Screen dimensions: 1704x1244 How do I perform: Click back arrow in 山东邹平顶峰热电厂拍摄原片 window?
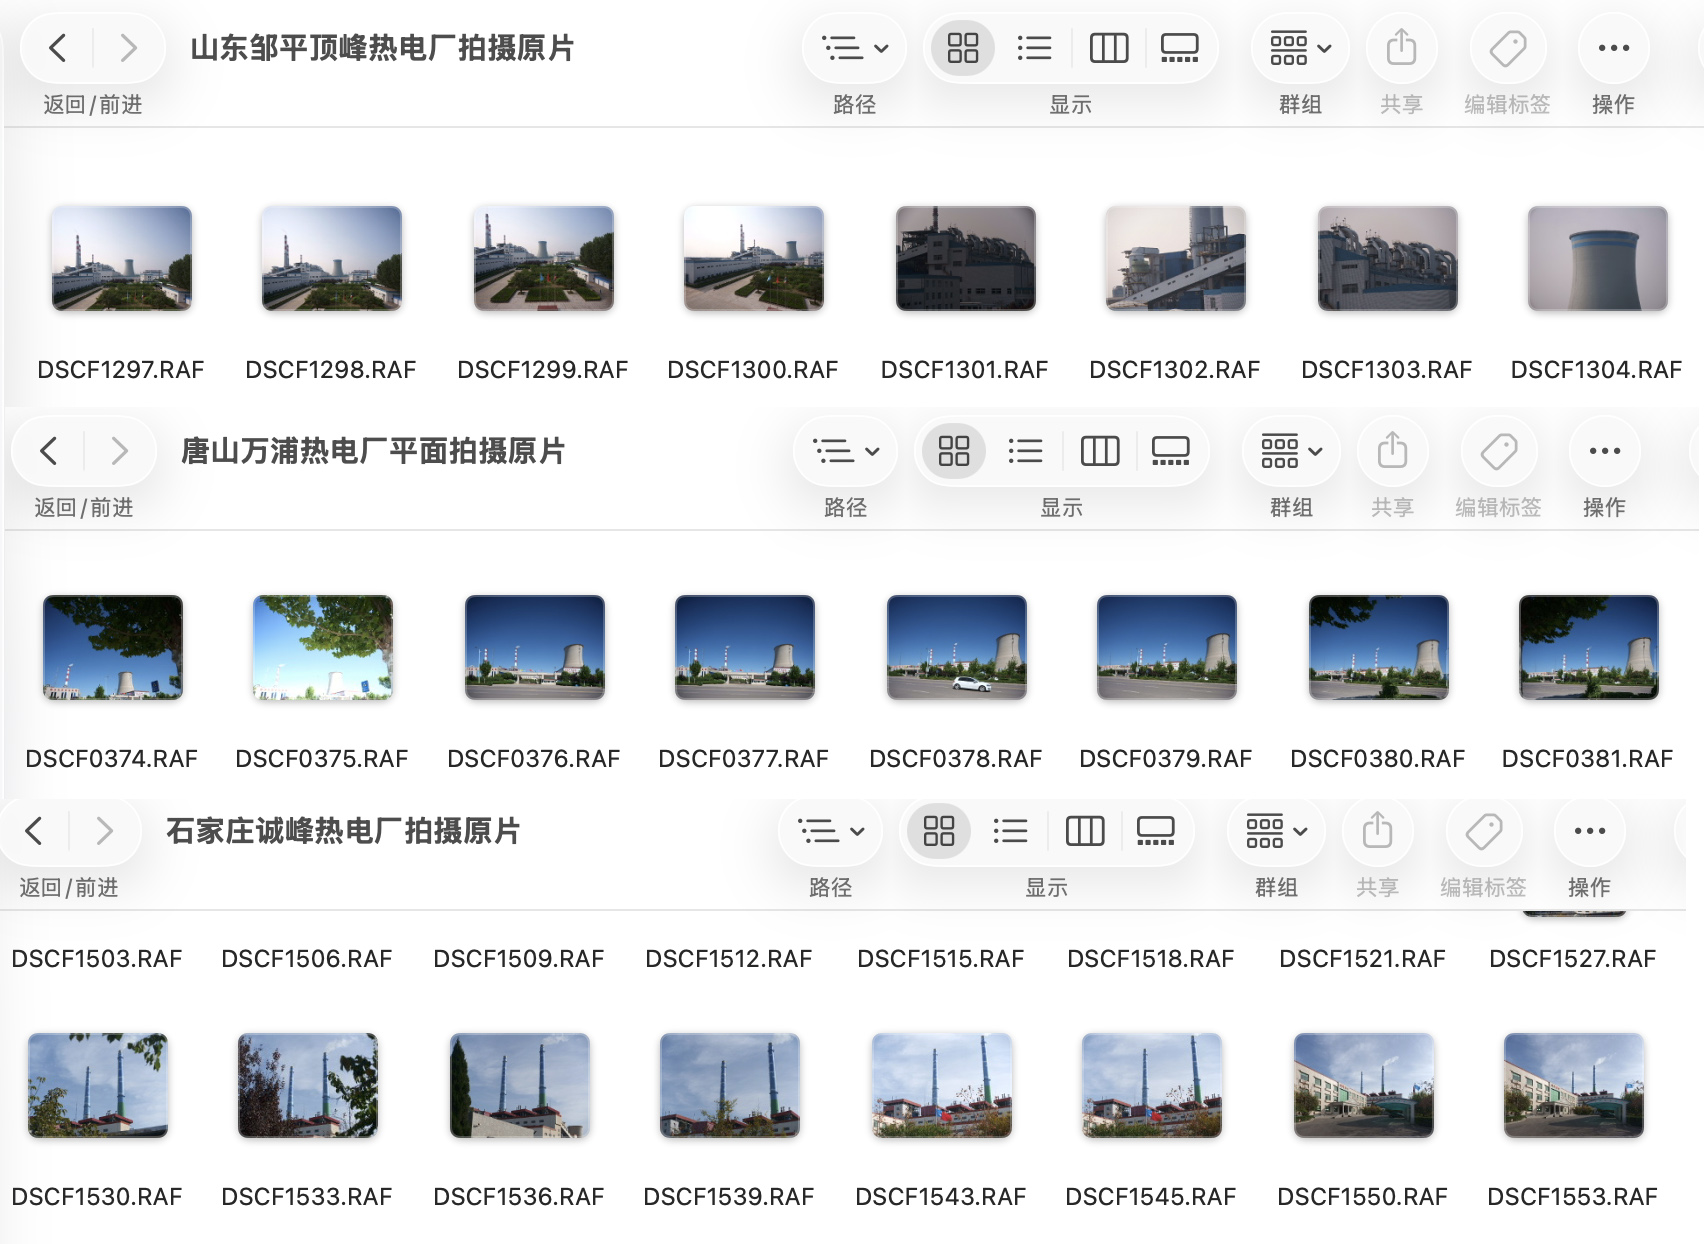(58, 48)
